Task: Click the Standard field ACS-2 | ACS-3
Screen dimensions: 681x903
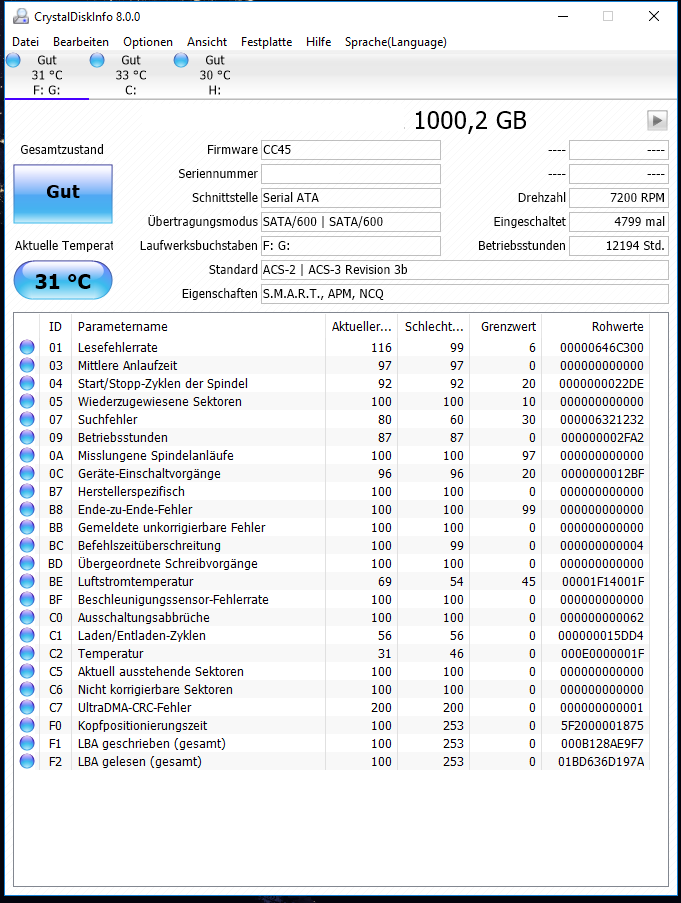Action: point(465,270)
